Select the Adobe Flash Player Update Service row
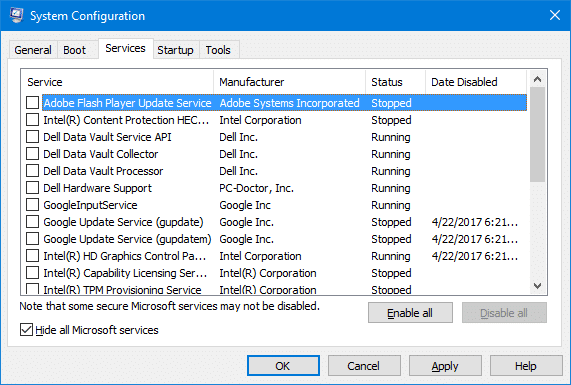Screen dimensions: 571x385 click(x=284, y=103)
